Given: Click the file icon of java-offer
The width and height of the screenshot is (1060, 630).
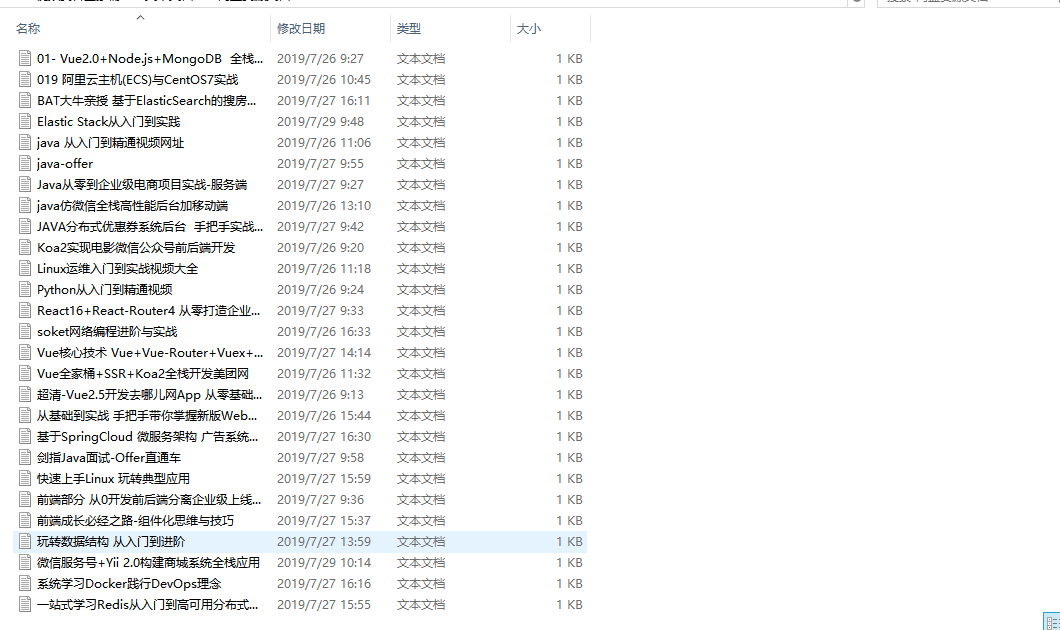Looking at the screenshot, I should click(x=25, y=164).
